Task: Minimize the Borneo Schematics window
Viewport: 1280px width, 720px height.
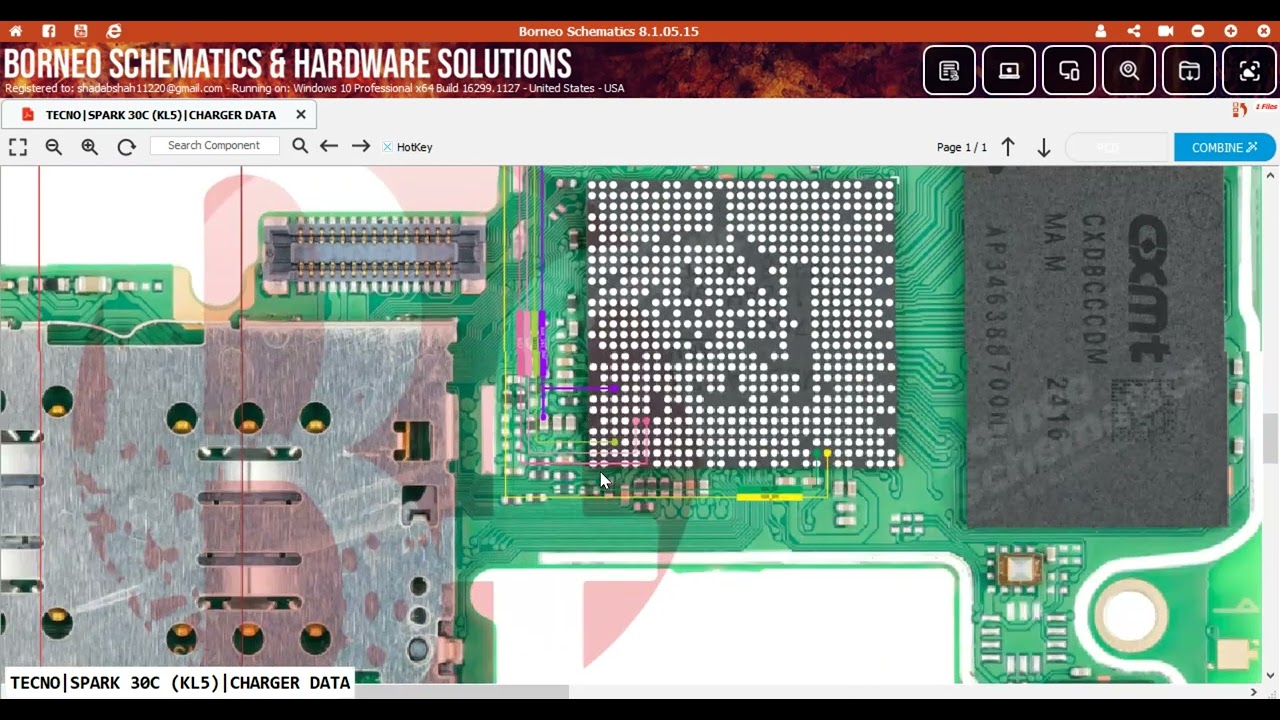Action: 1198,31
